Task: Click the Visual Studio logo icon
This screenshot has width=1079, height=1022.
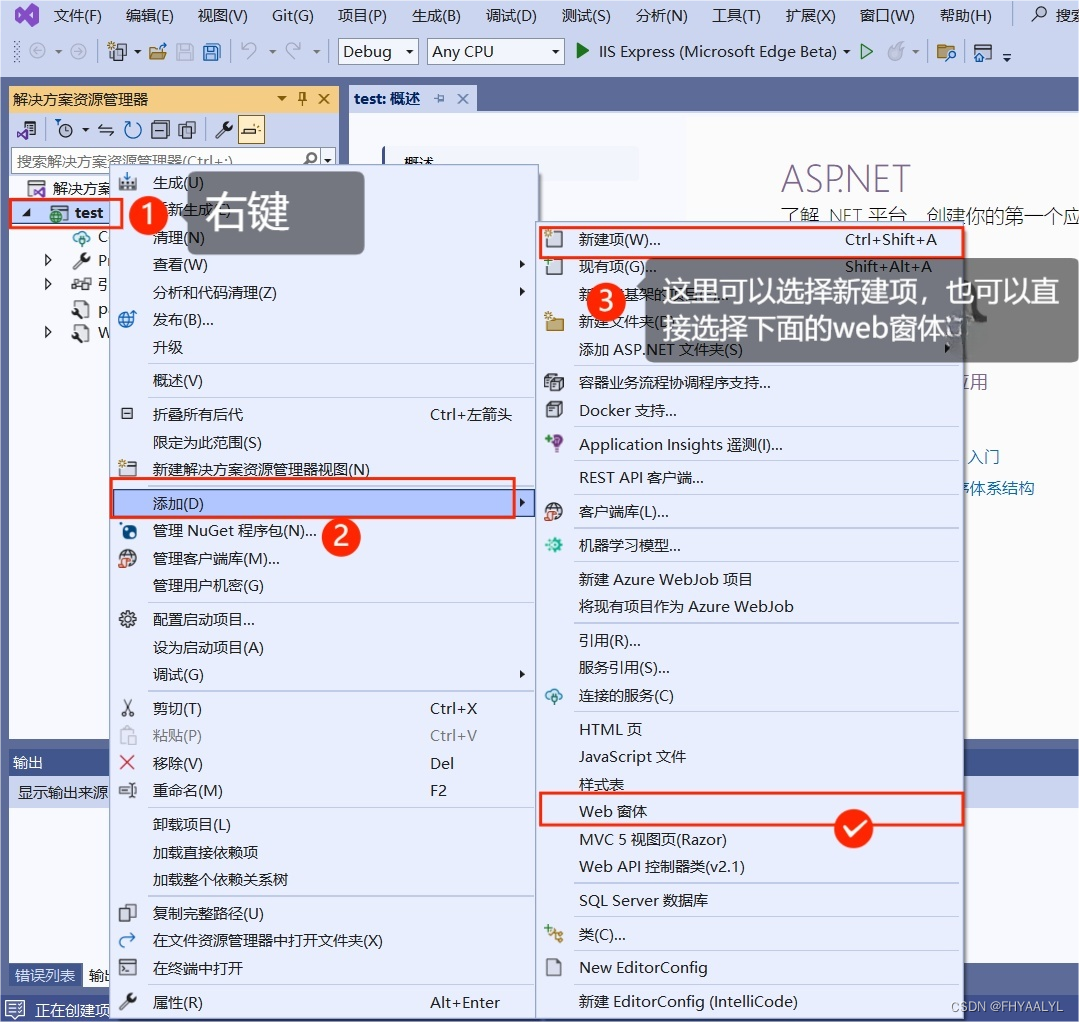Action: pyautogui.click(x=27, y=14)
